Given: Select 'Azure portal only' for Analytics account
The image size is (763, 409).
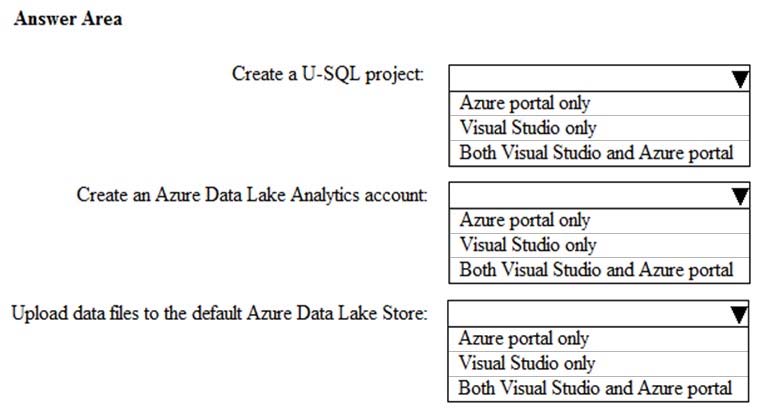Looking at the screenshot, I should [599, 220].
